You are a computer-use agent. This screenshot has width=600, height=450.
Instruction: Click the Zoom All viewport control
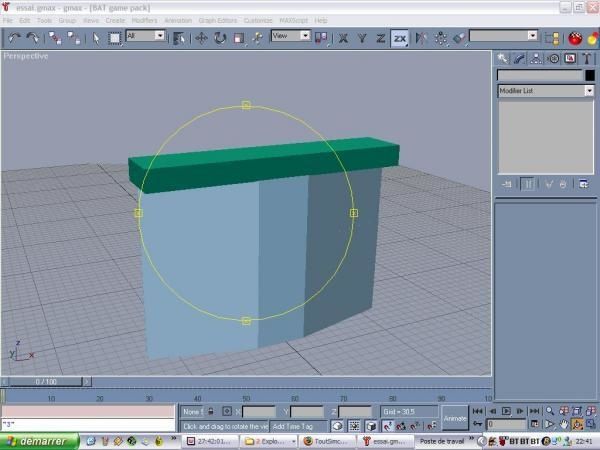(564, 411)
